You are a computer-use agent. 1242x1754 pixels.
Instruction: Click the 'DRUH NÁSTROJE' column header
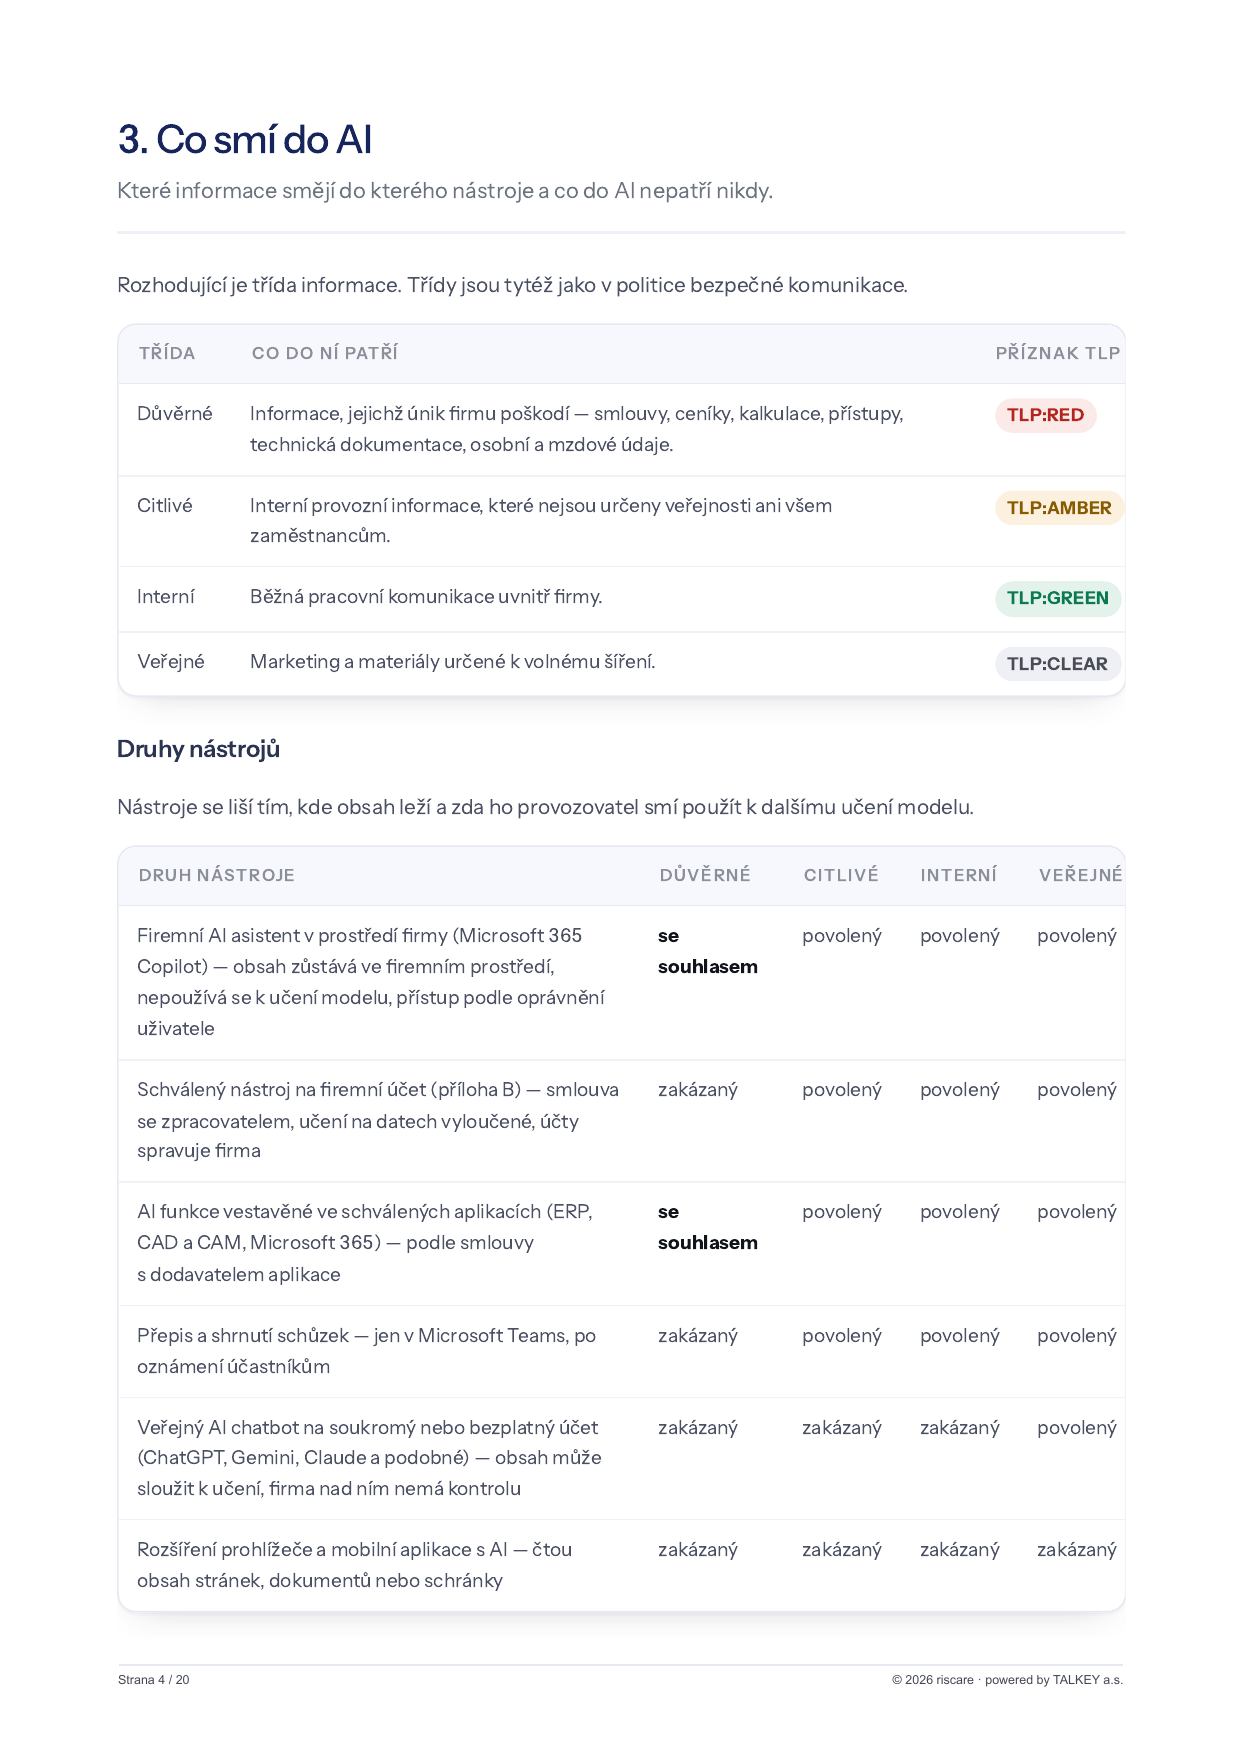[217, 875]
